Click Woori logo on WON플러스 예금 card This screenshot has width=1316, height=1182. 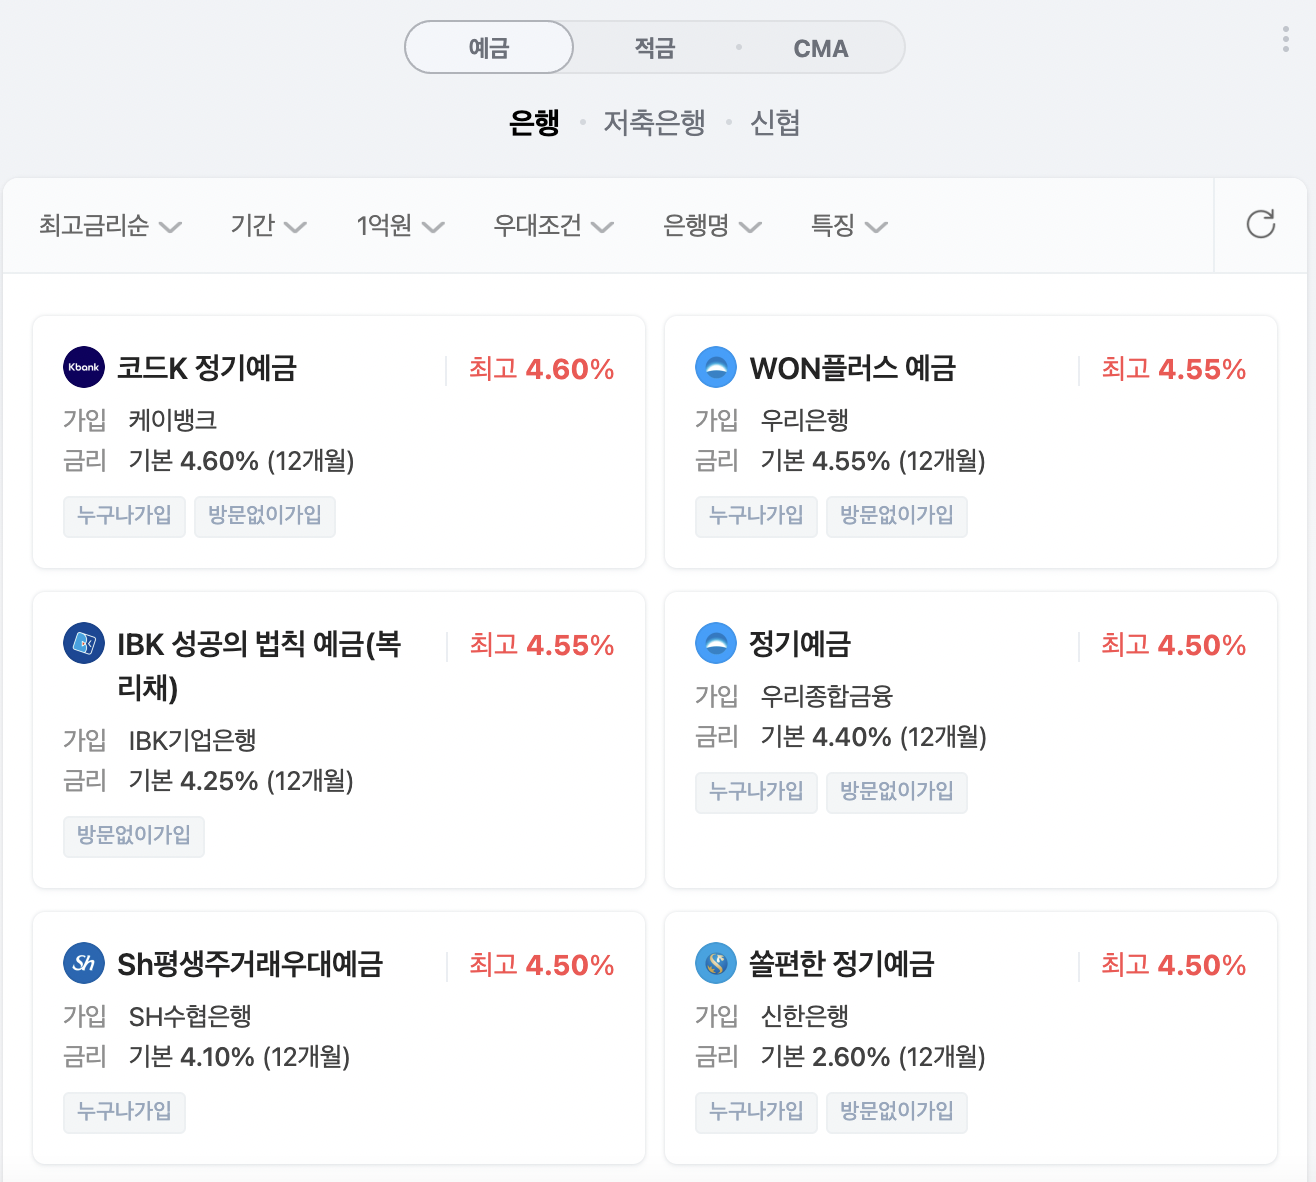coord(716,367)
